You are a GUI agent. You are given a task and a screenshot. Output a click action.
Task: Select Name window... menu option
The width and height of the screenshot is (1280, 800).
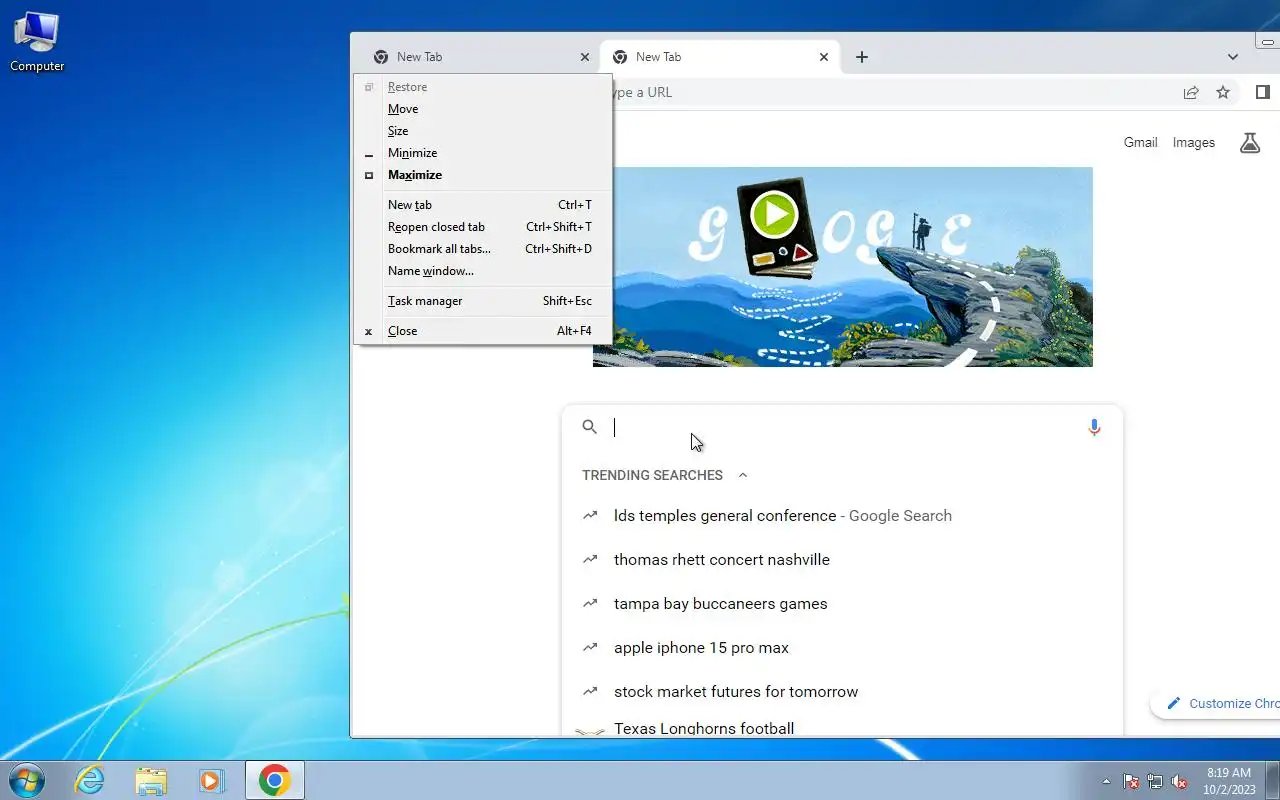click(x=482, y=271)
